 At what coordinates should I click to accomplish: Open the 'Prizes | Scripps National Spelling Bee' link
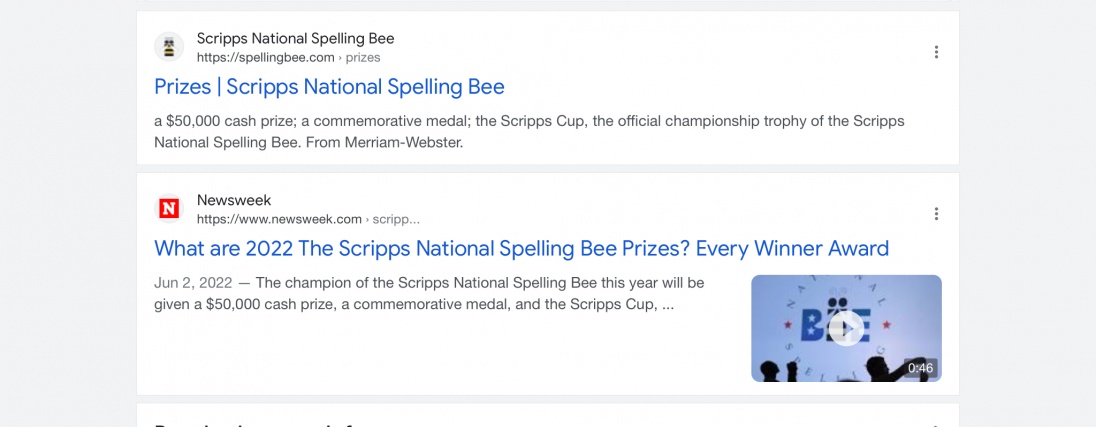tap(329, 87)
